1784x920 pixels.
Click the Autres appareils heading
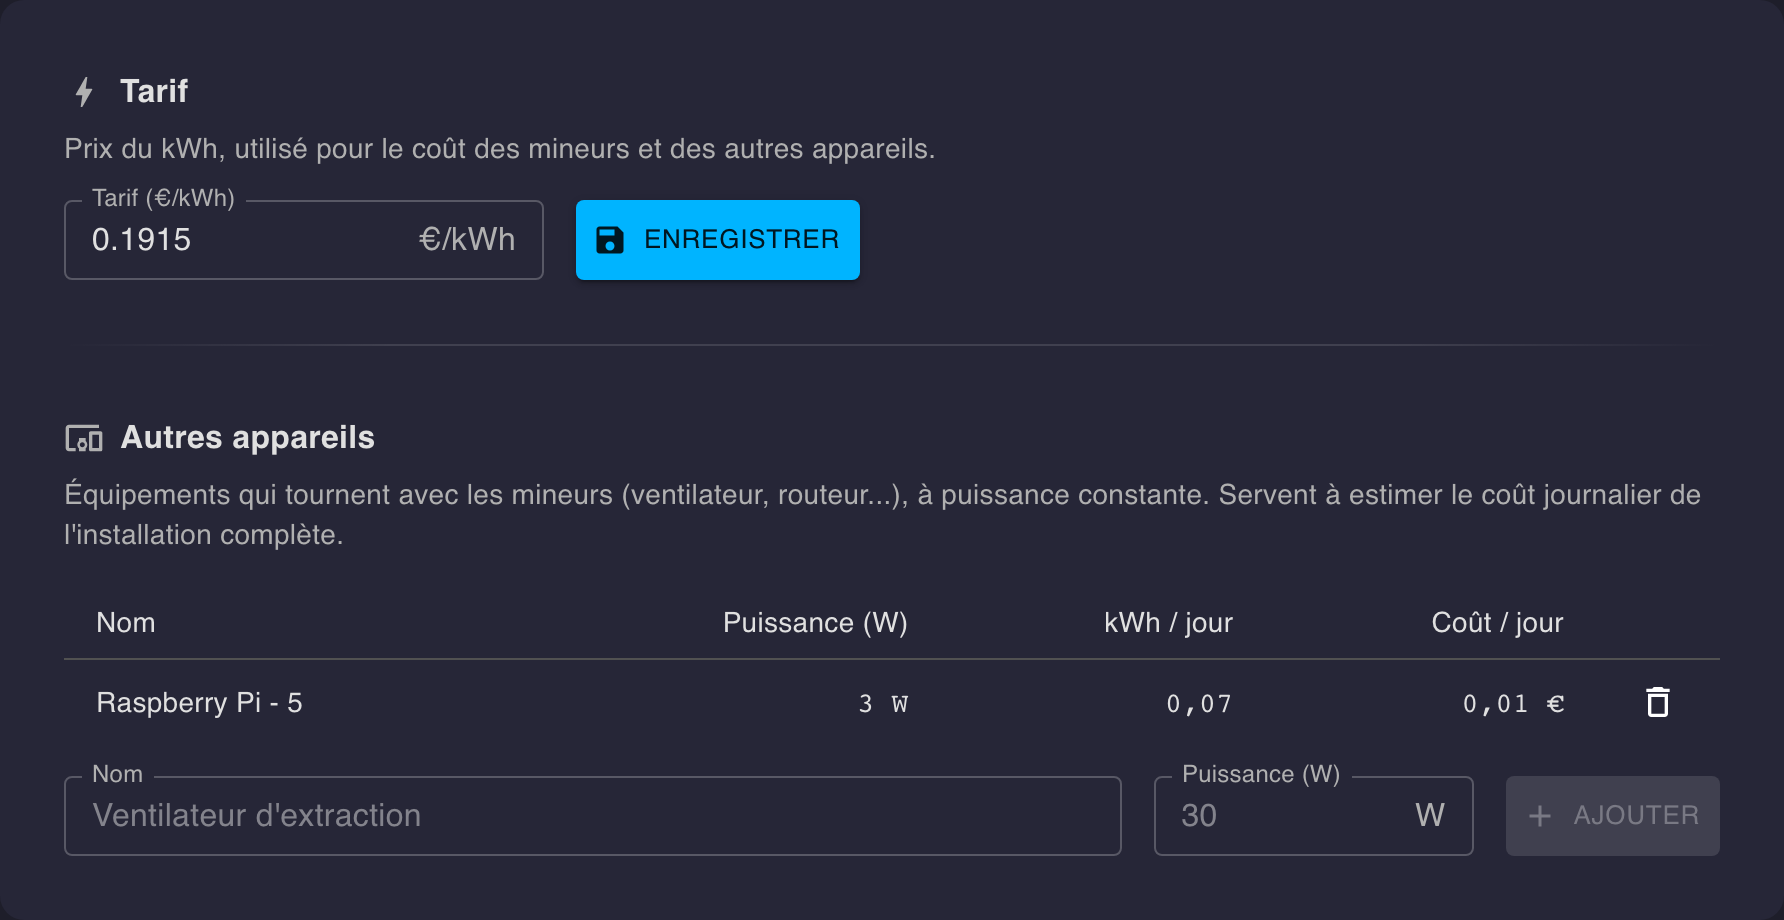tap(247, 437)
